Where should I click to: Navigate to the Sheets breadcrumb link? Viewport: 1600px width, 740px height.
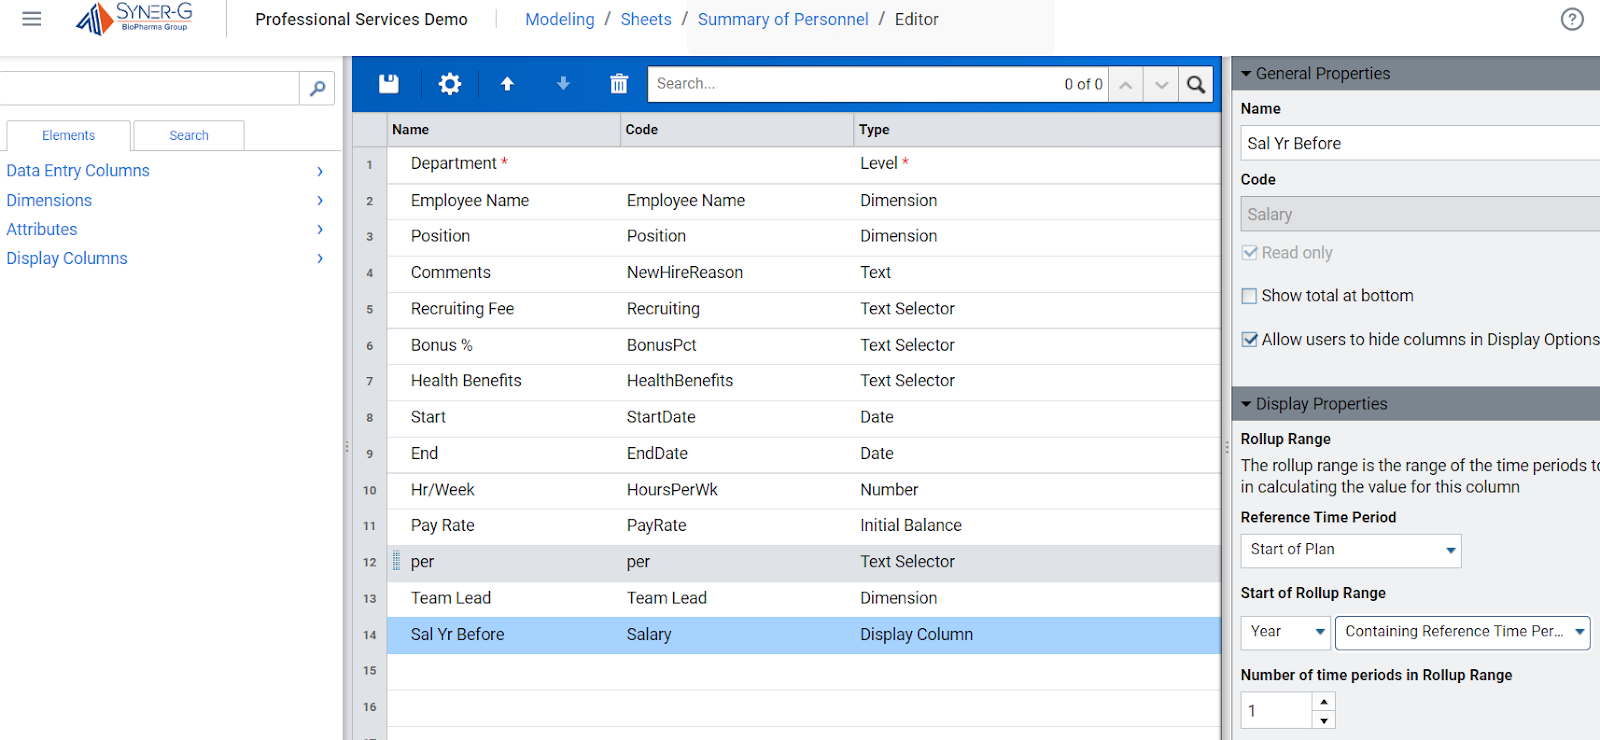(x=646, y=19)
